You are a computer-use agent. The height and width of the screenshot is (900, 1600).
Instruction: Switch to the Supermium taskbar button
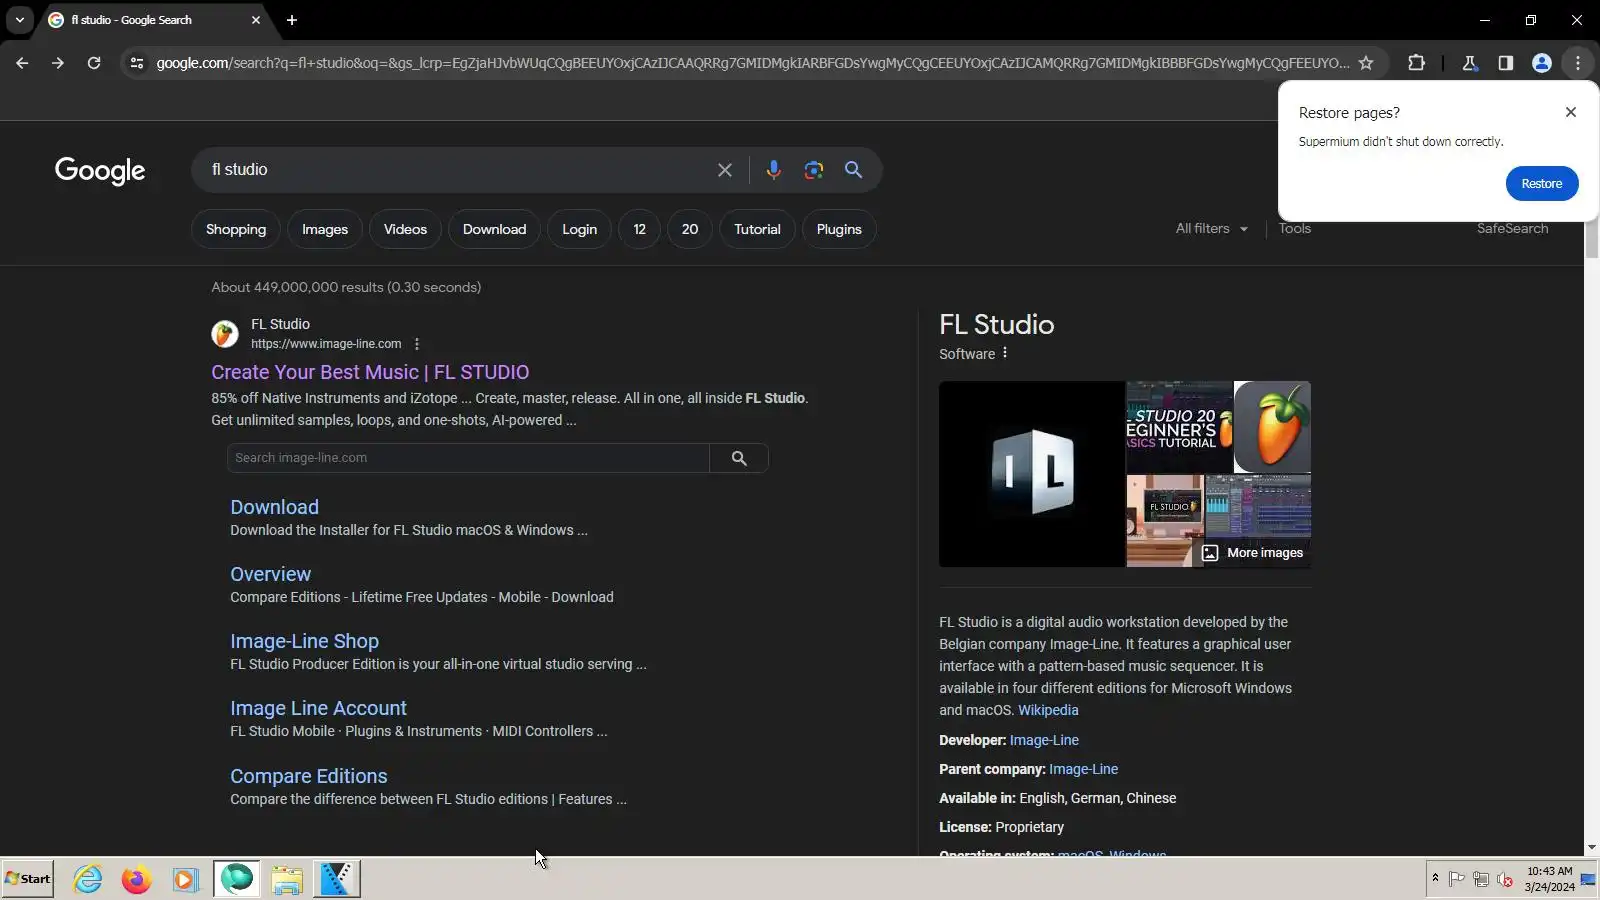(237, 879)
